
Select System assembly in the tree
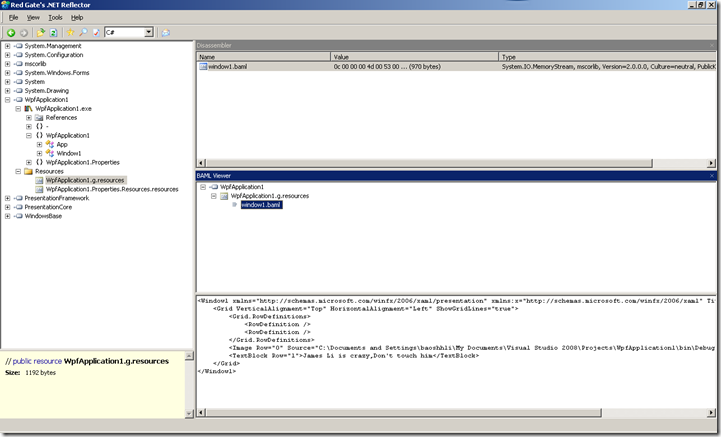pos(34,82)
